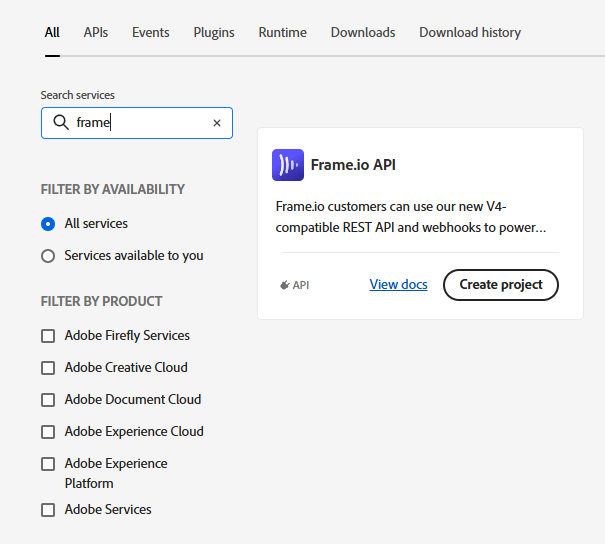Switch to the APIs tab
Viewport: 605px width, 544px height.
(x=96, y=32)
